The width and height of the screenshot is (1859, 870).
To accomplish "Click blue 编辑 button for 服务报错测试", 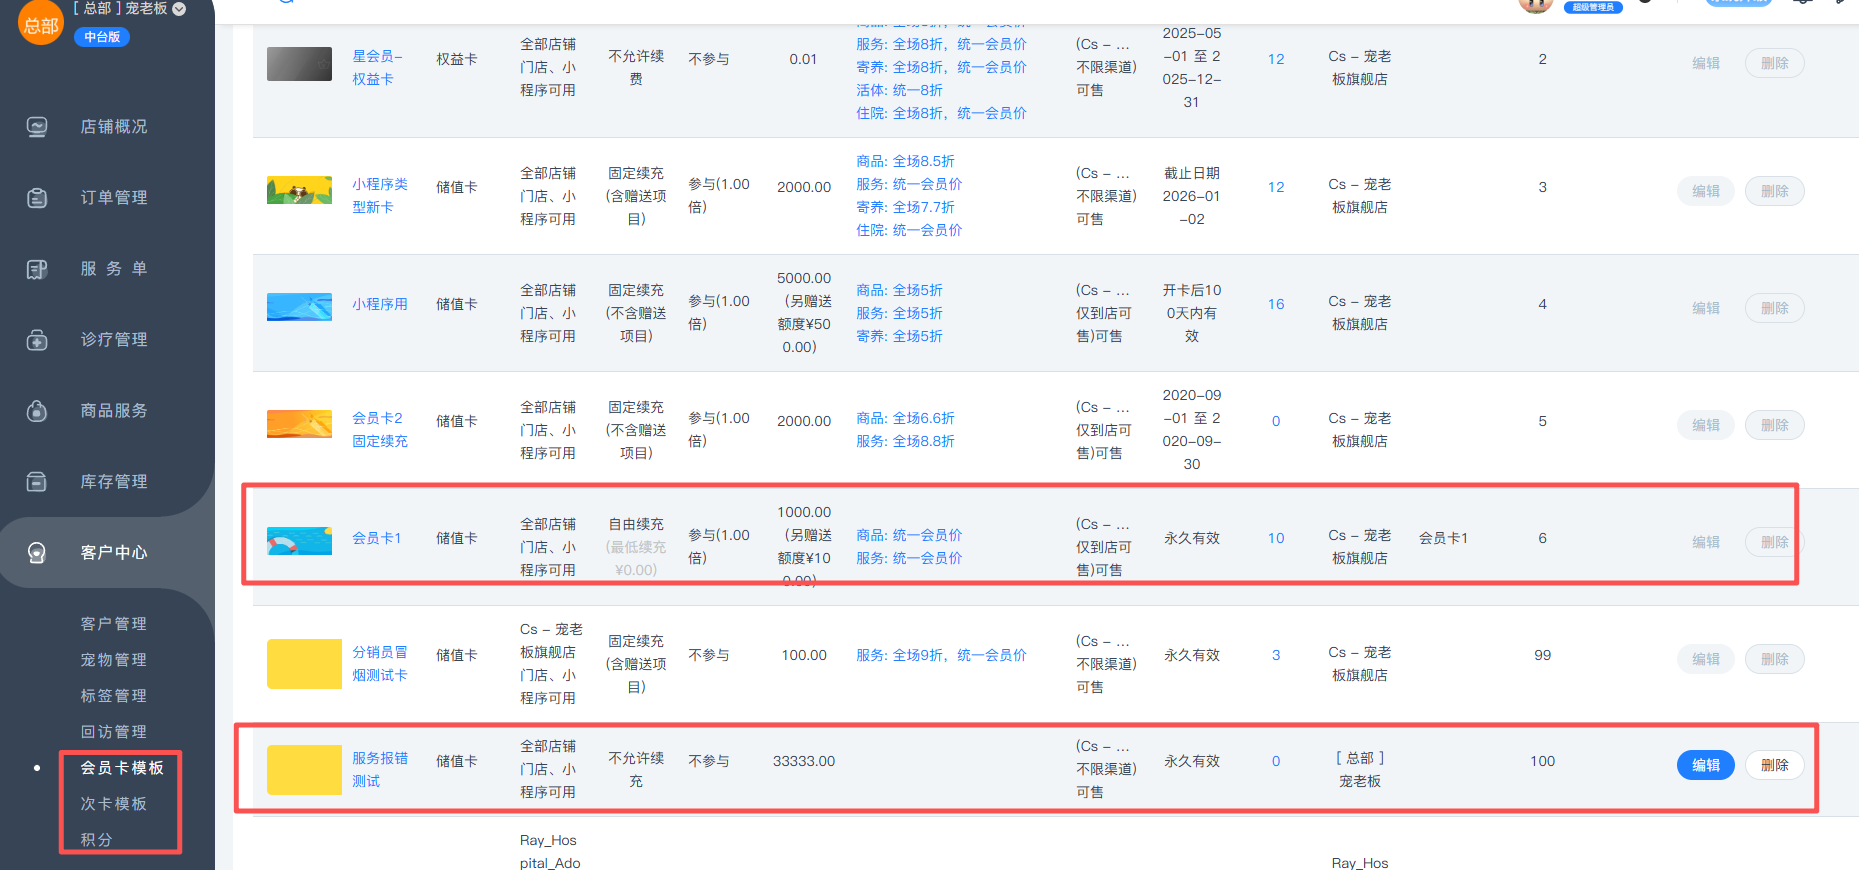I will (1705, 765).
